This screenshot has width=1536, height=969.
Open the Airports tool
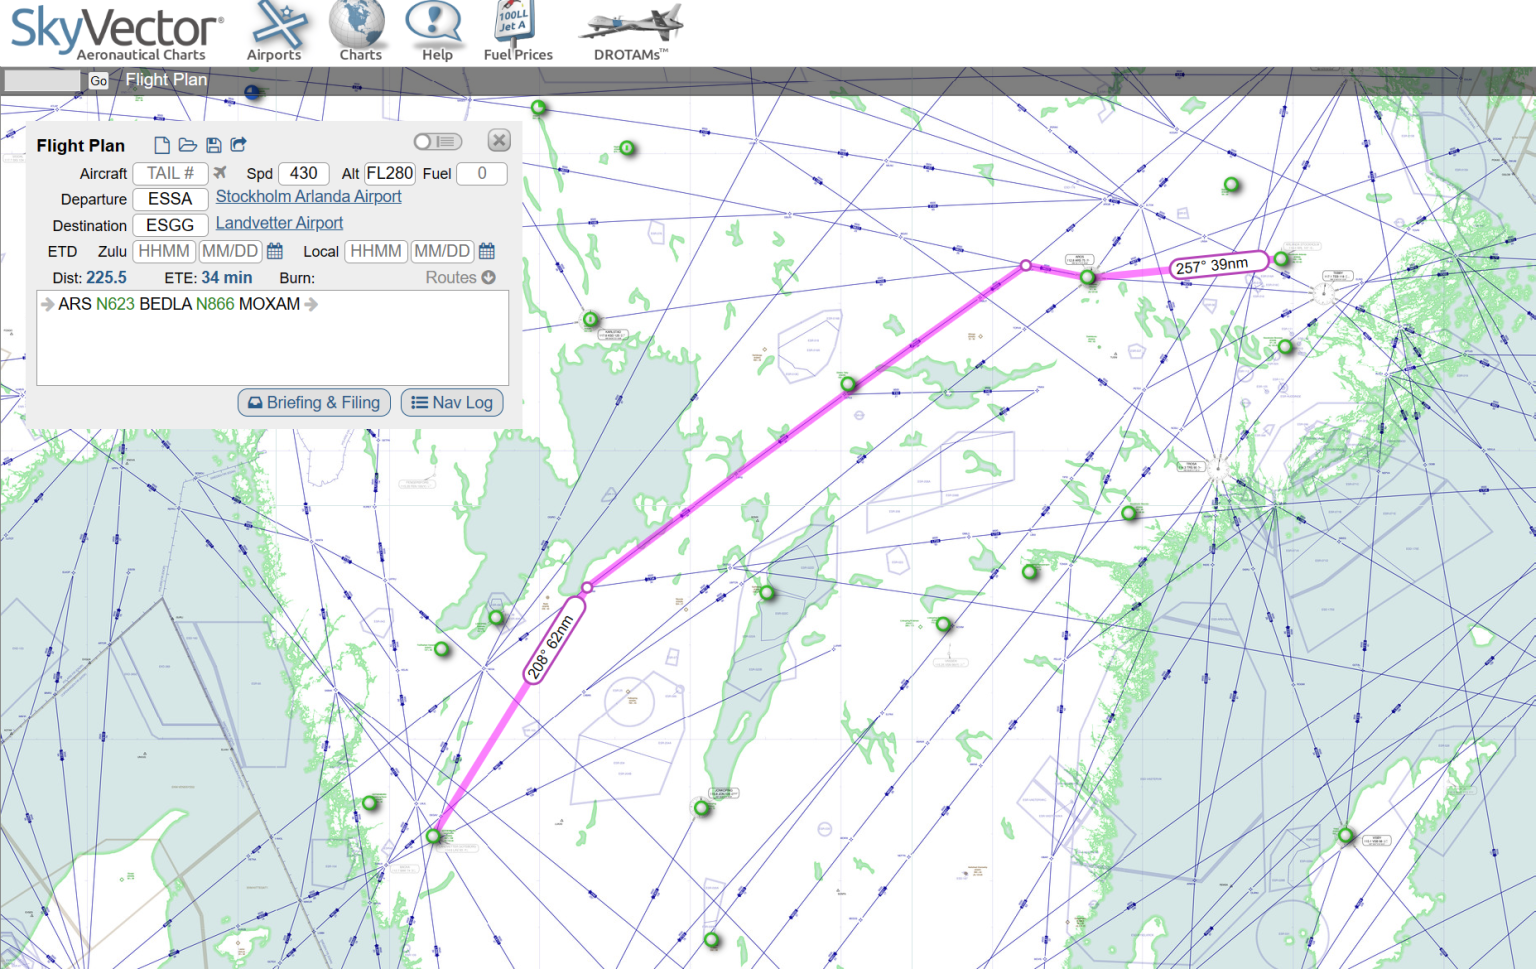[276, 30]
